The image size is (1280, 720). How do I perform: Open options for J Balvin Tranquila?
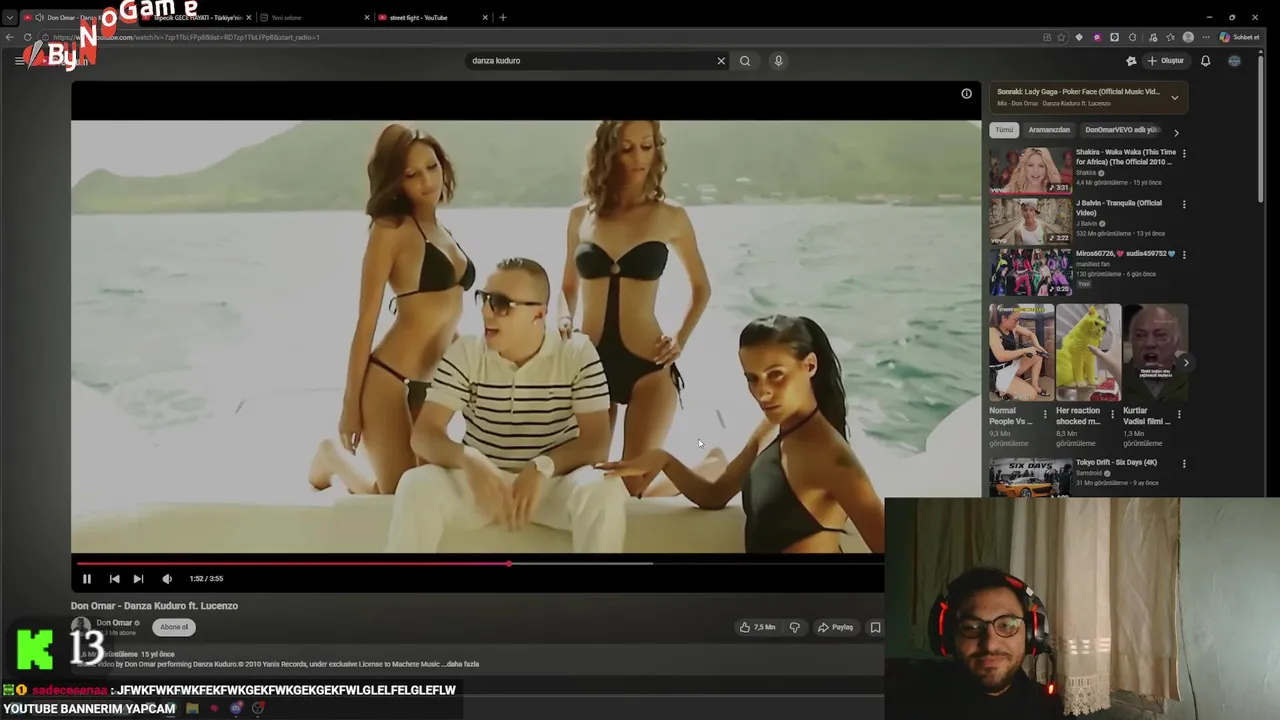(x=1184, y=204)
